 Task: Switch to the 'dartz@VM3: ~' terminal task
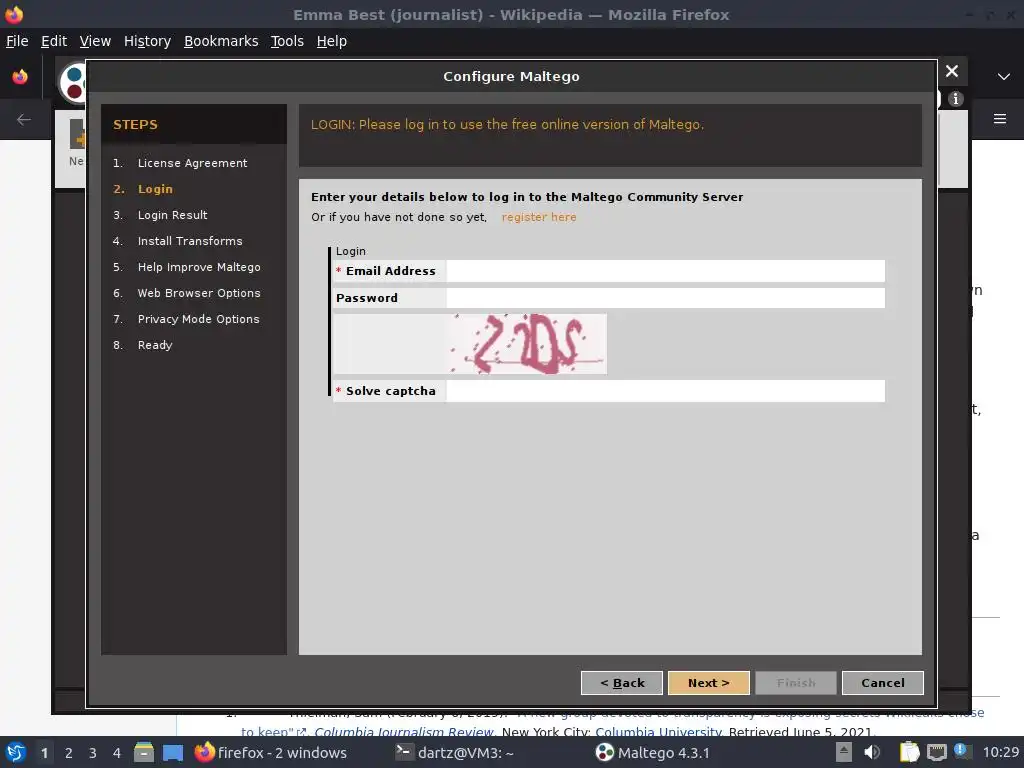click(x=455, y=752)
